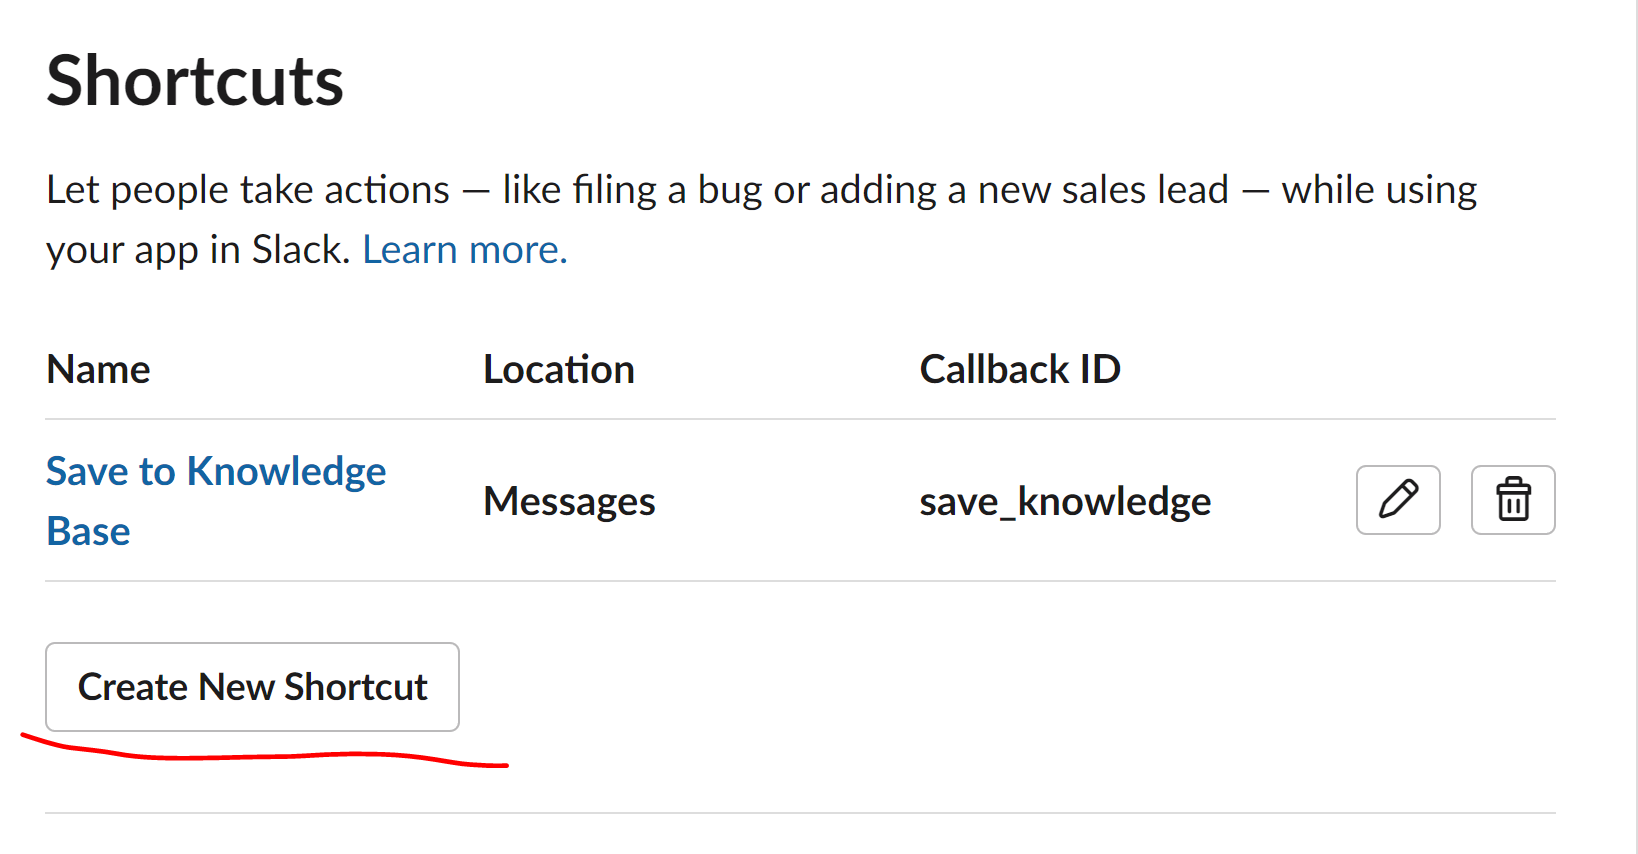Screen dimensions: 1638x854
Task: Delete the shortcut using the trash icon
Action: pyautogui.click(x=1512, y=500)
